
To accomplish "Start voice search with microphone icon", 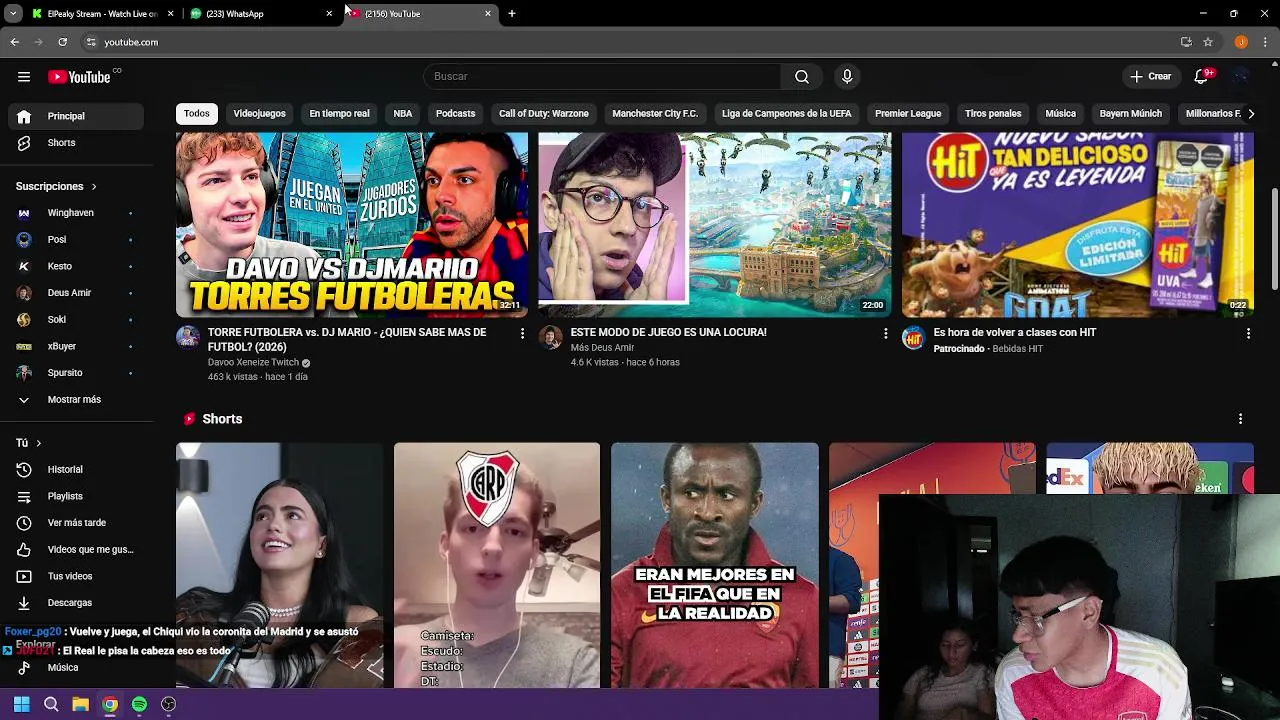I will (847, 77).
